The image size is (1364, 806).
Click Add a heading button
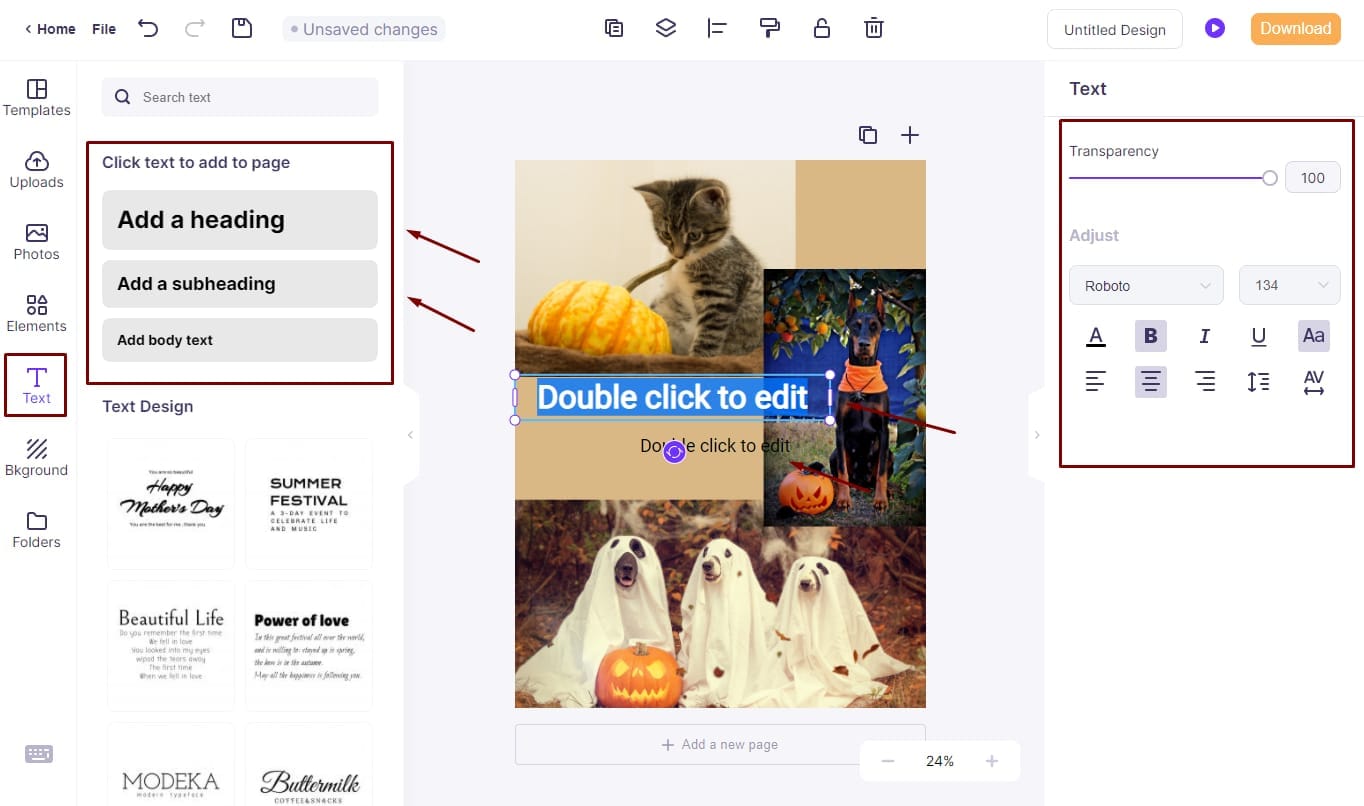point(240,220)
